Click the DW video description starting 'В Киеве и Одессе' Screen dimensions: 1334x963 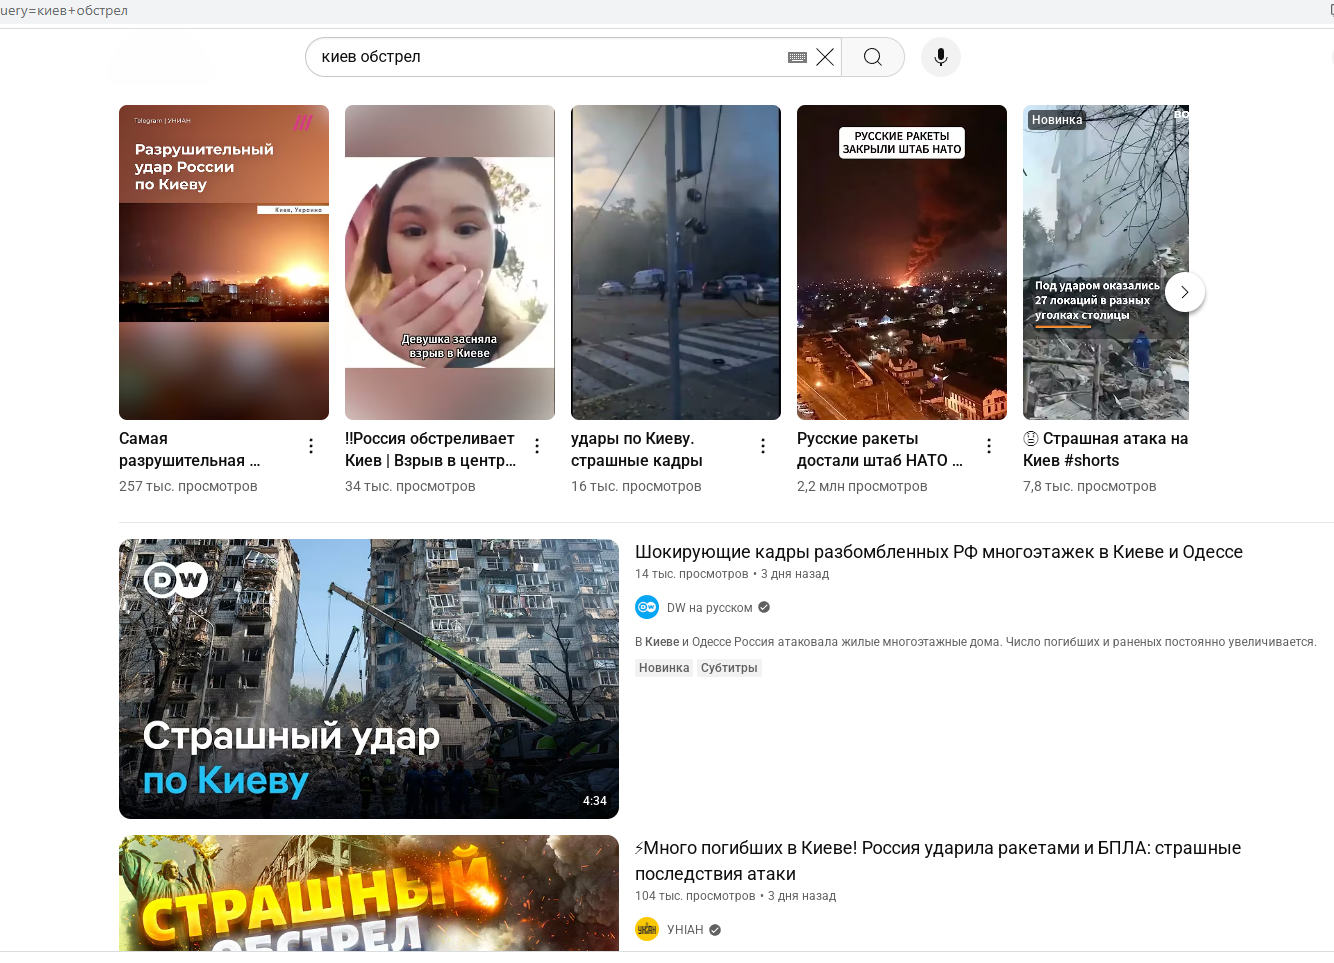point(976,642)
